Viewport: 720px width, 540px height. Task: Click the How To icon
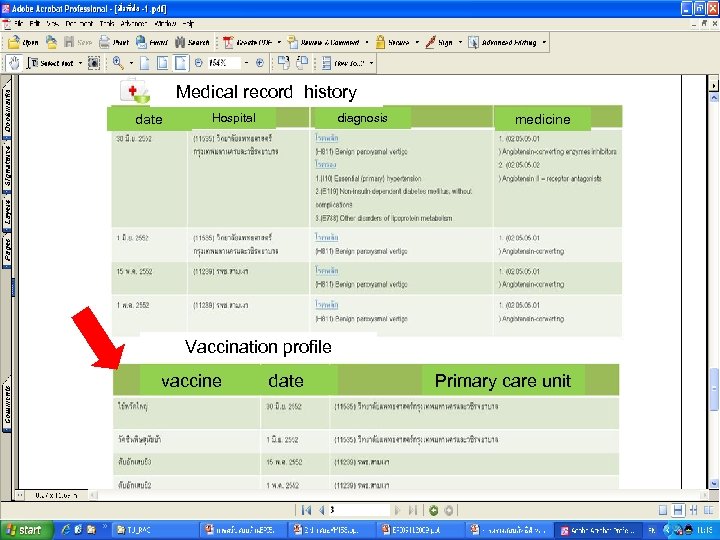tap(326, 63)
